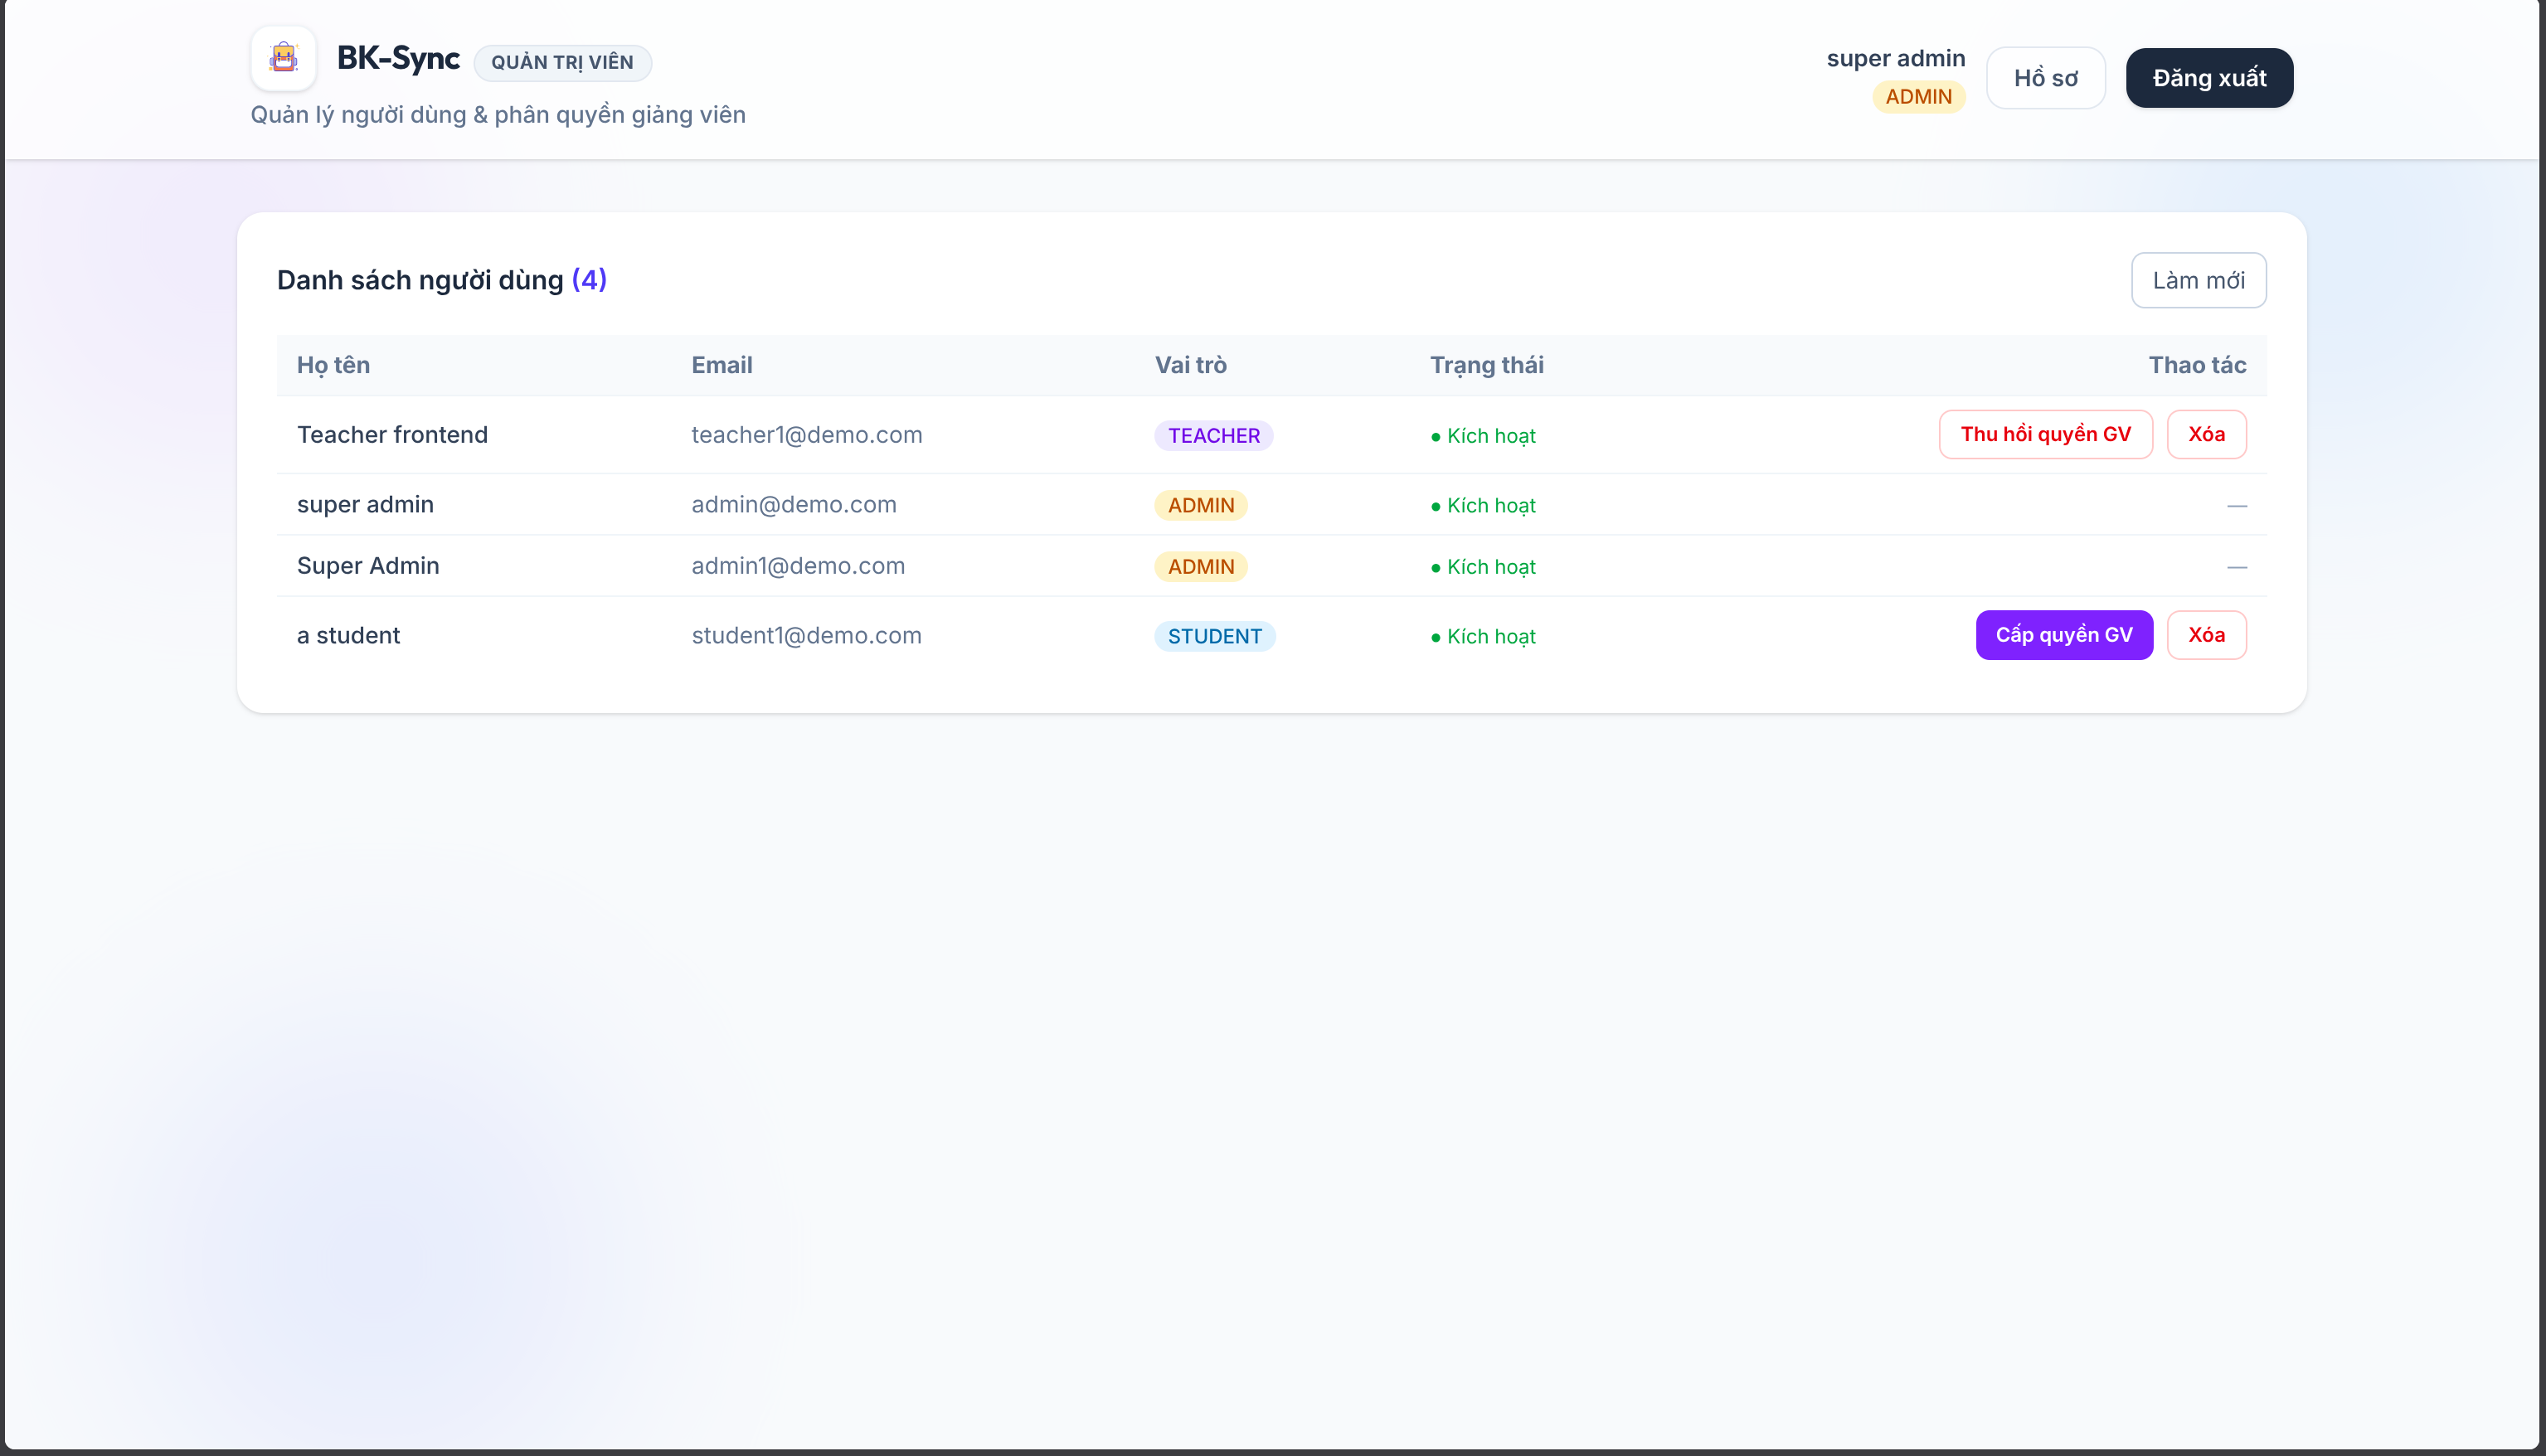The height and width of the screenshot is (1456, 2546).
Task: Click the BK-Sync backpack logo icon
Action: tap(284, 58)
